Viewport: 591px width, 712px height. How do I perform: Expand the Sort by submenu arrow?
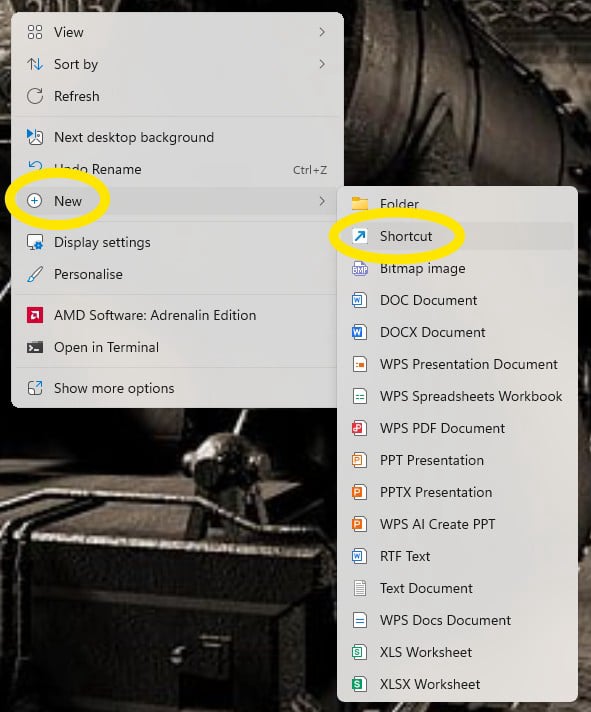pyautogui.click(x=322, y=64)
